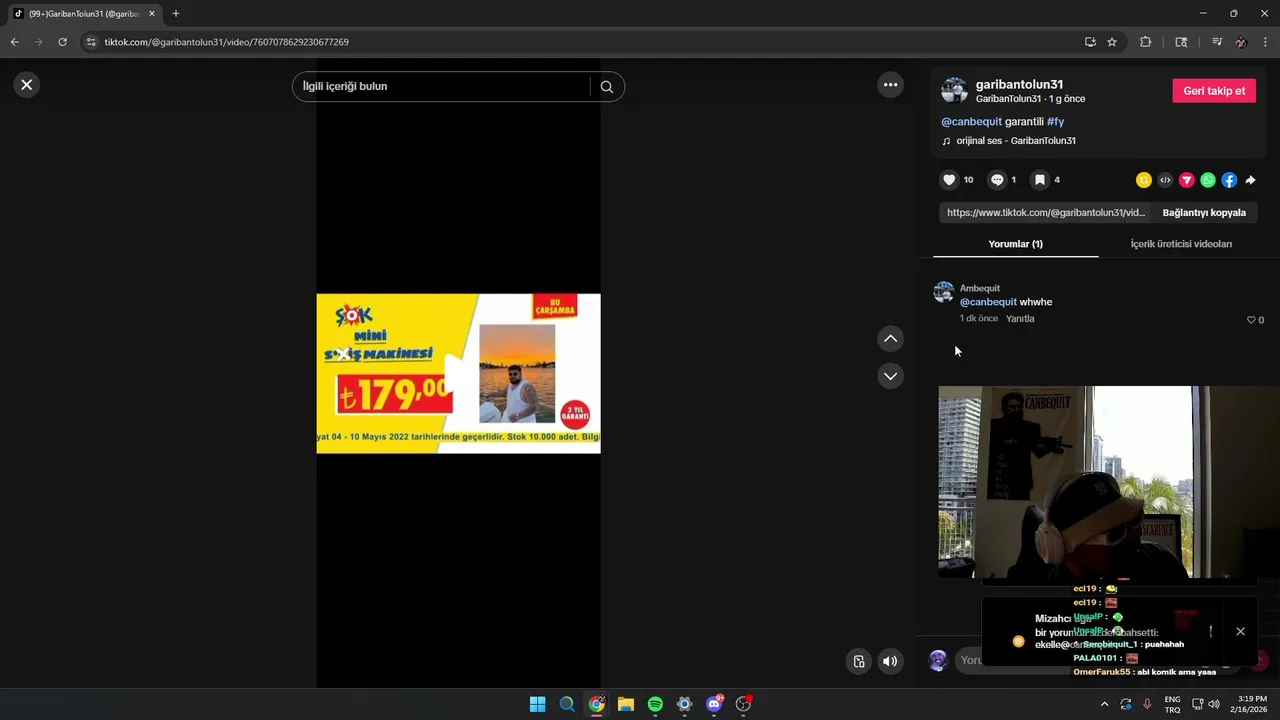Close the GaribanTolun31 browser tab
1280x720 pixels.
(152, 14)
